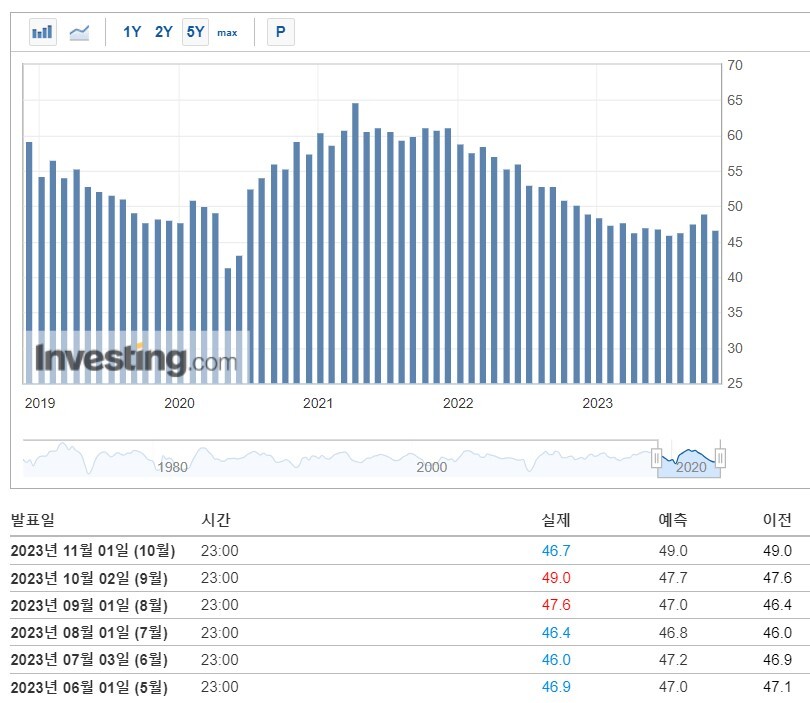Click blue actual value 46.0 for June
This screenshot has width=810, height=703.
556,660
